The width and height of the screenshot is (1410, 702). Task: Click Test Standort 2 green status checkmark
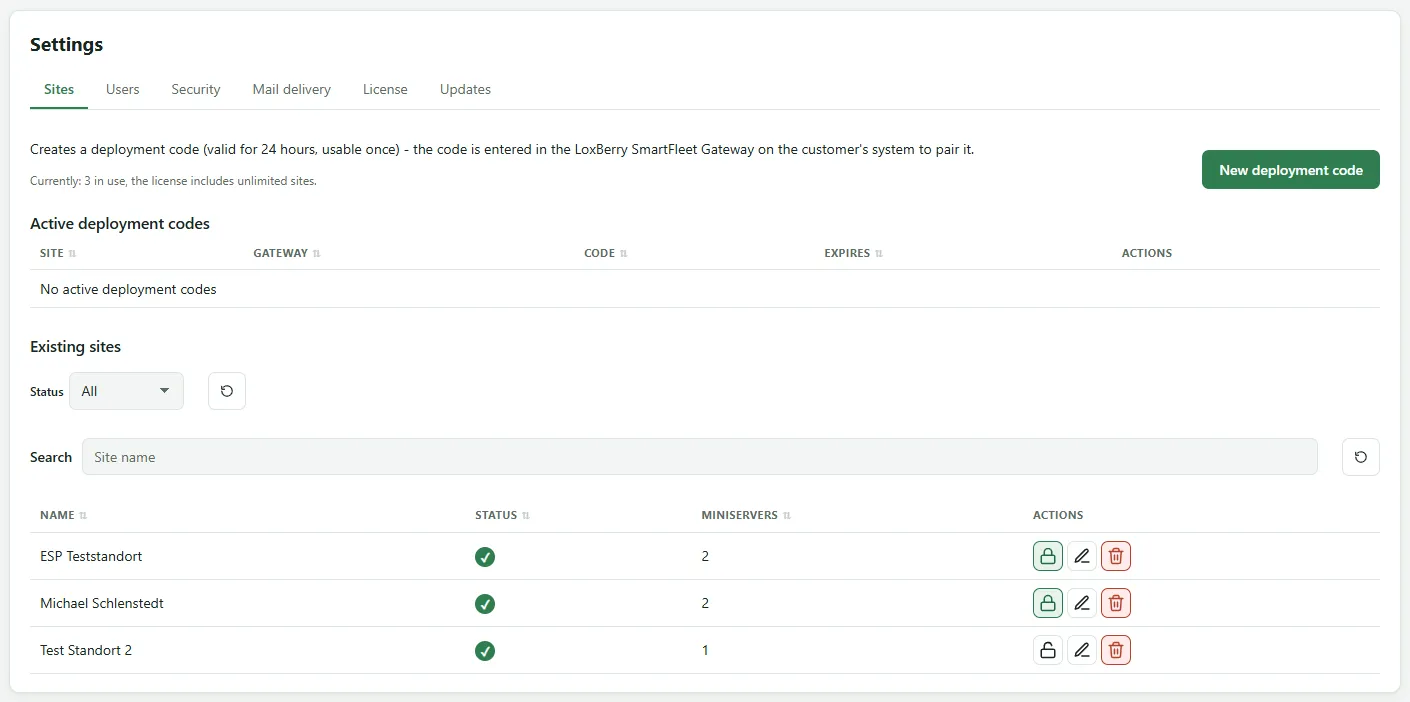(485, 651)
